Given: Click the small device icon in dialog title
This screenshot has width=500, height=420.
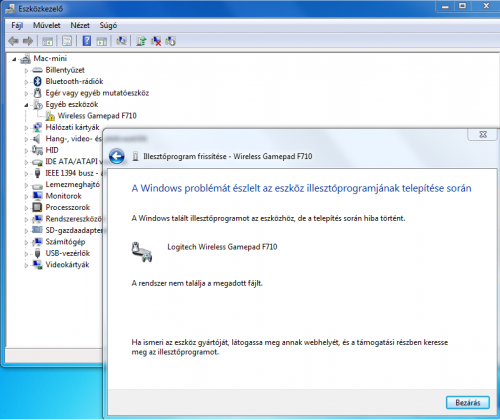Looking at the screenshot, I should point(135,156).
